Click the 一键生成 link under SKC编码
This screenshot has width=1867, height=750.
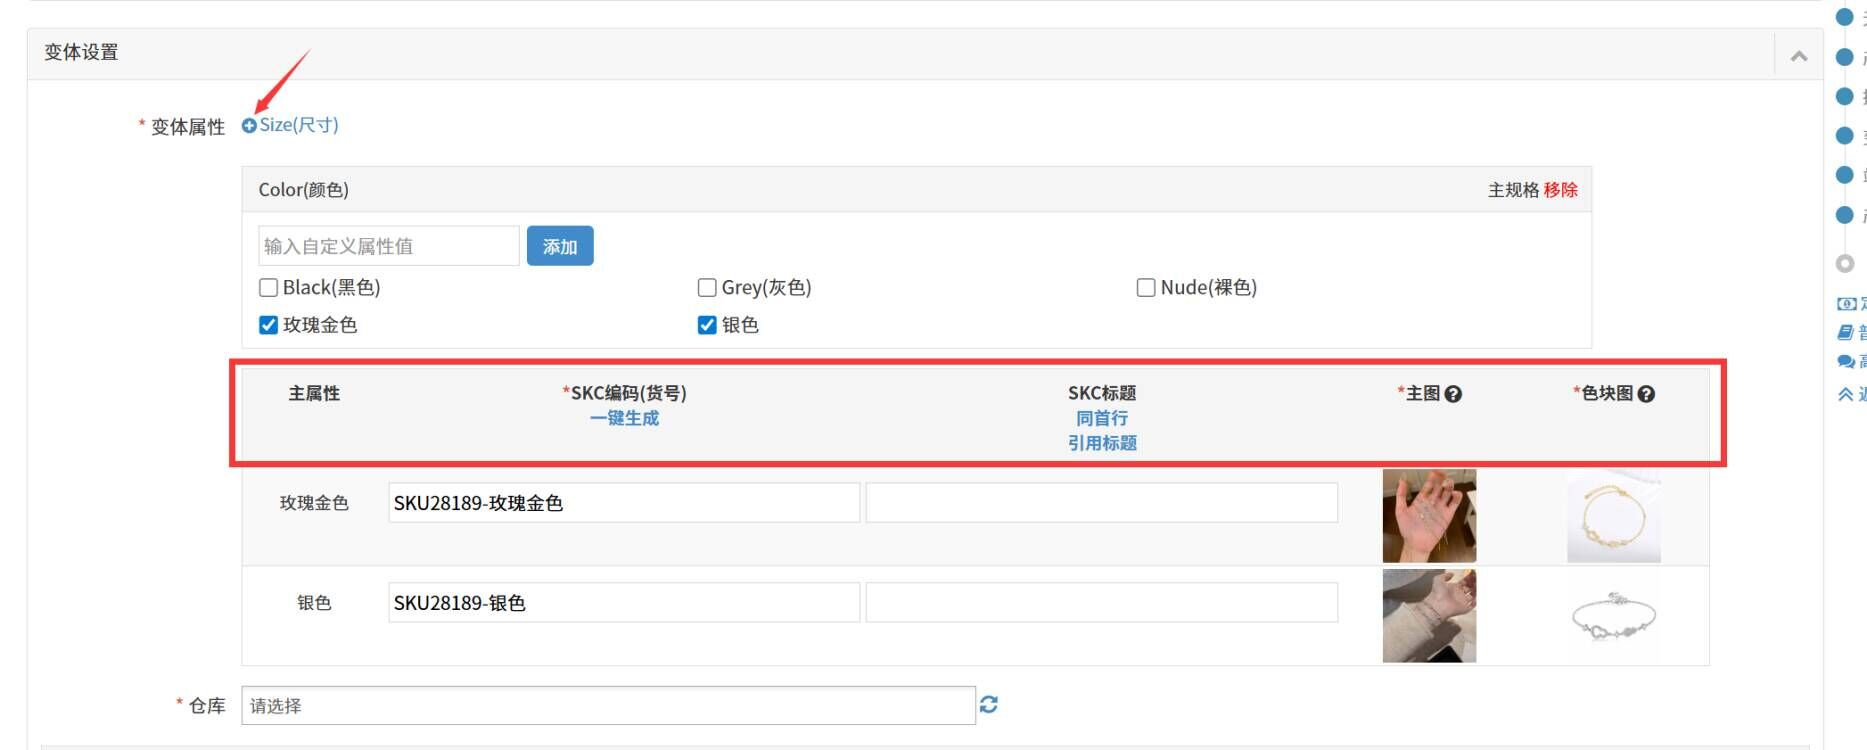point(624,418)
